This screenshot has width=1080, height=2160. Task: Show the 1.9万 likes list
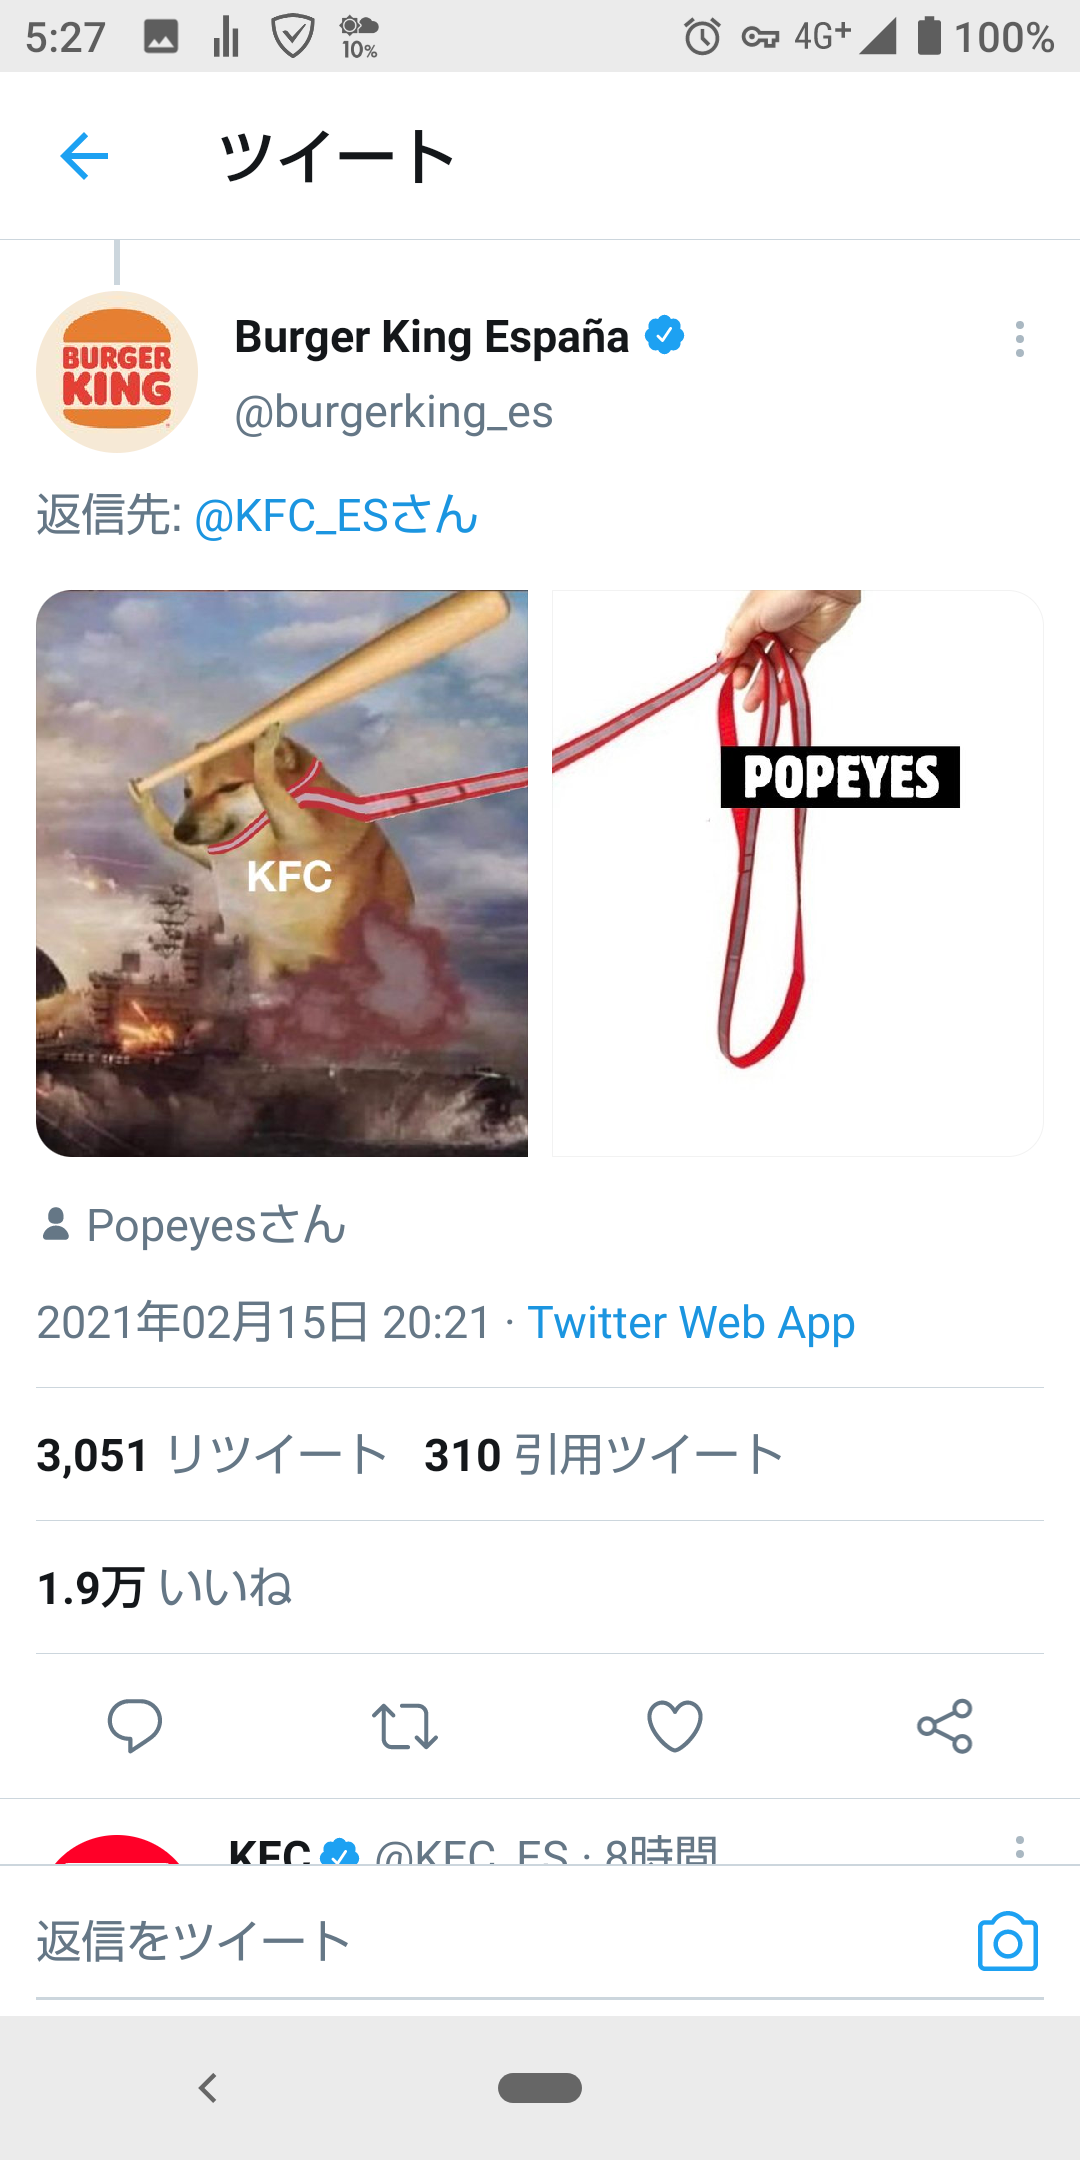tap(164, 1587)
